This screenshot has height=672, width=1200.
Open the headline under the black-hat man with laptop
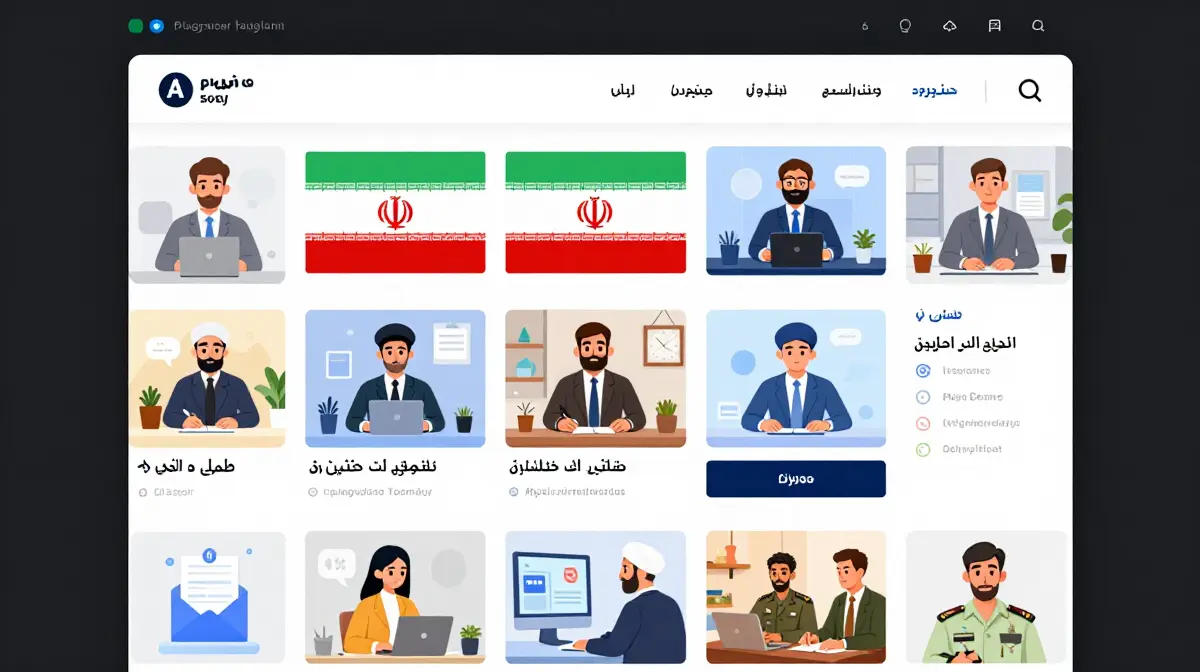[x=373, y=466]
